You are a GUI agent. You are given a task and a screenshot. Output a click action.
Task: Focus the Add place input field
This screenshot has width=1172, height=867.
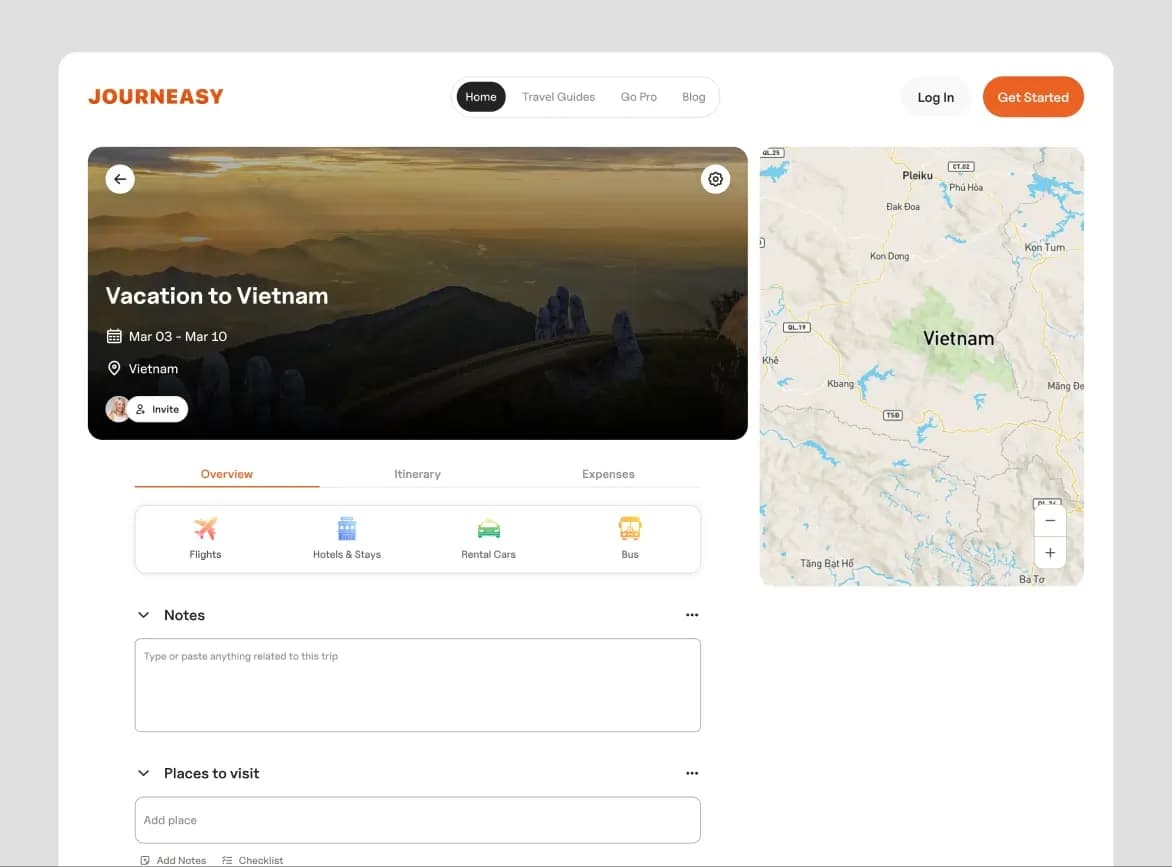click(417, 820)
